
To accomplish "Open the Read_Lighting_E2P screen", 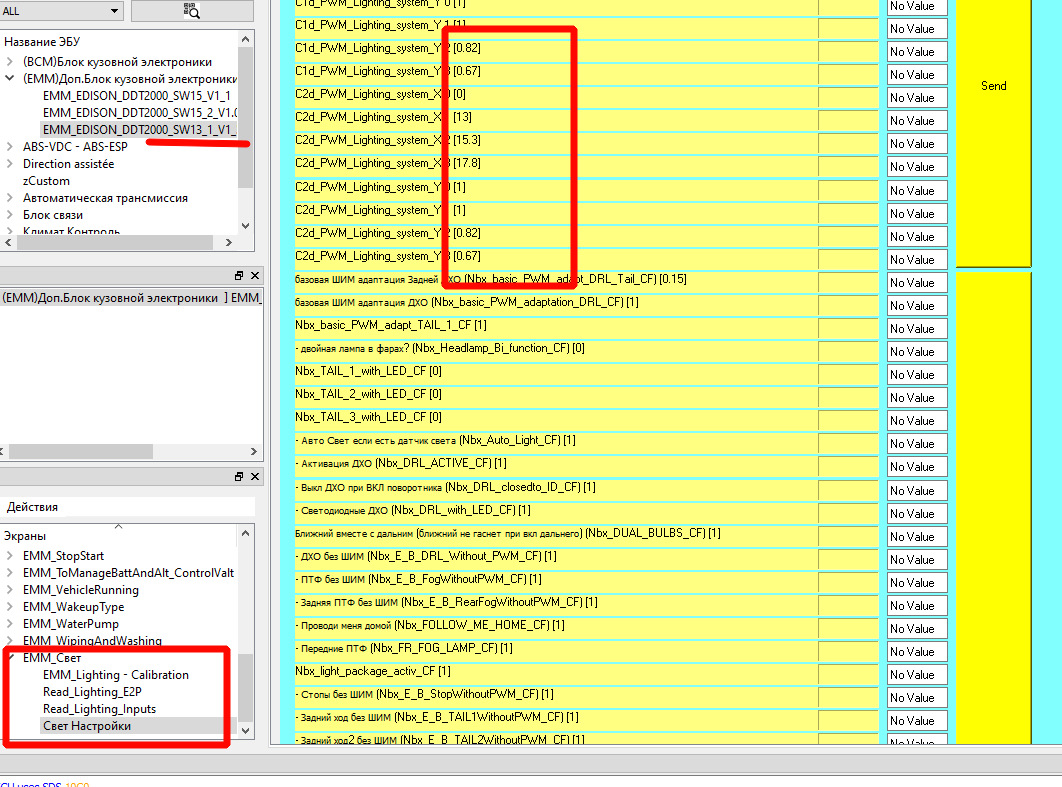I will coord(99,692).
